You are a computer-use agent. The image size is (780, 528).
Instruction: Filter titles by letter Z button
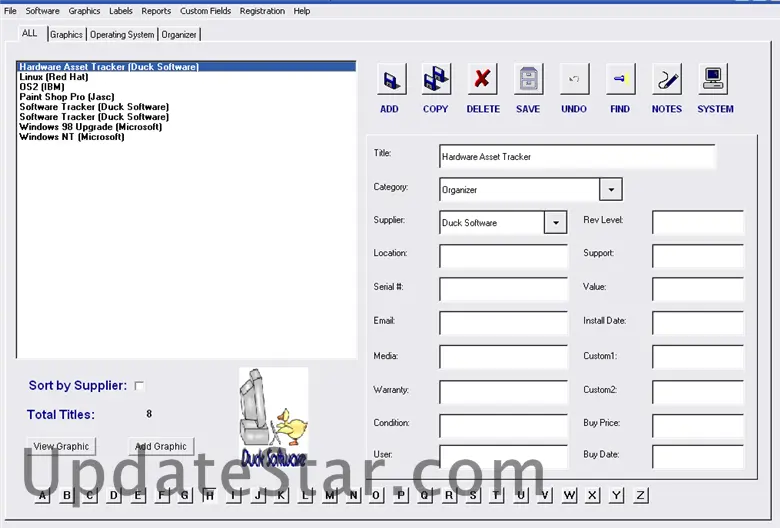point(641,495)
